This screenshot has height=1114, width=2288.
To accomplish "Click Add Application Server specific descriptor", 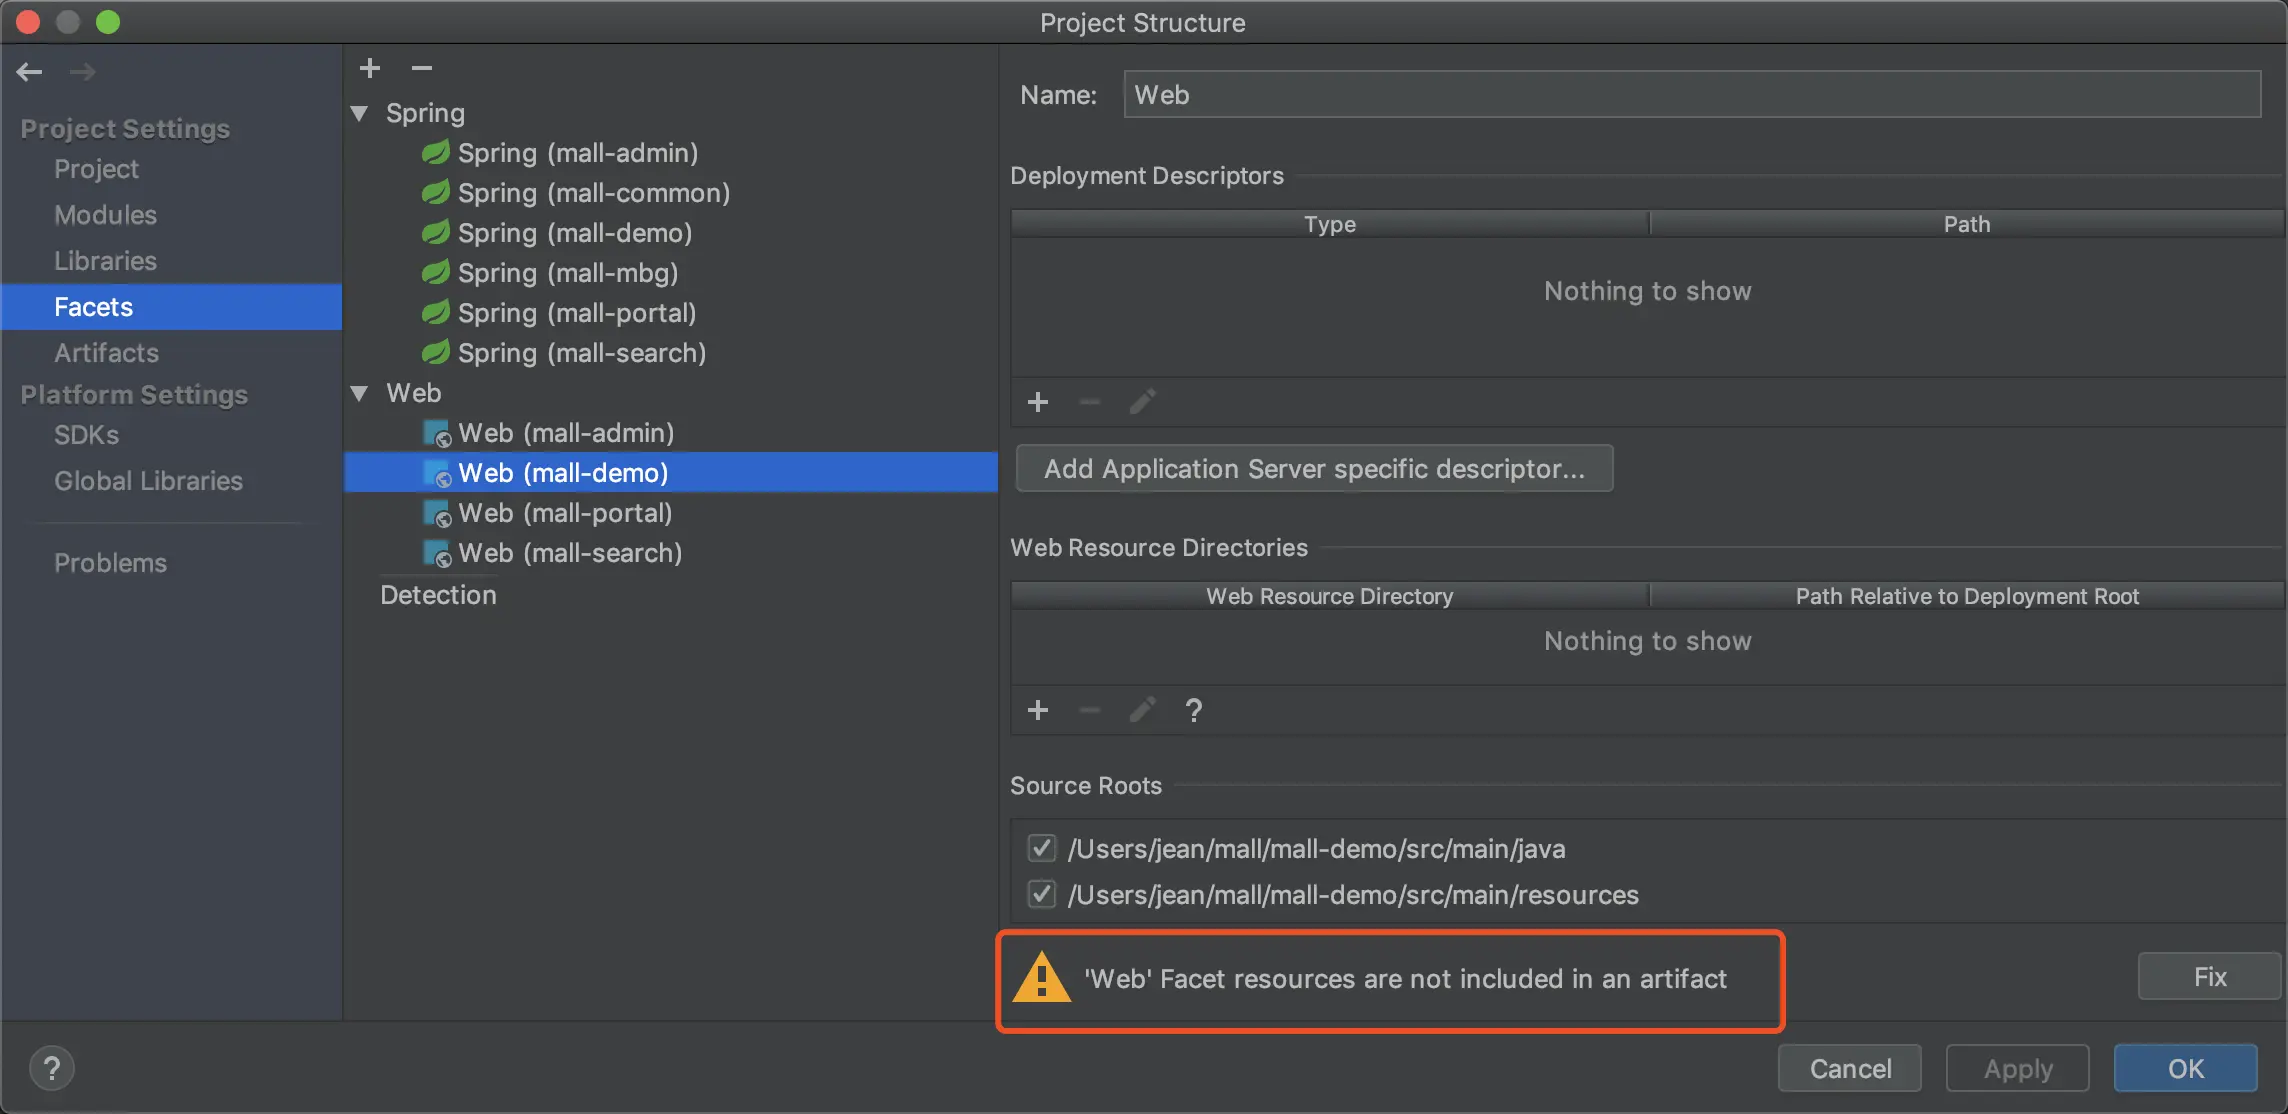I will [1314, 468].
